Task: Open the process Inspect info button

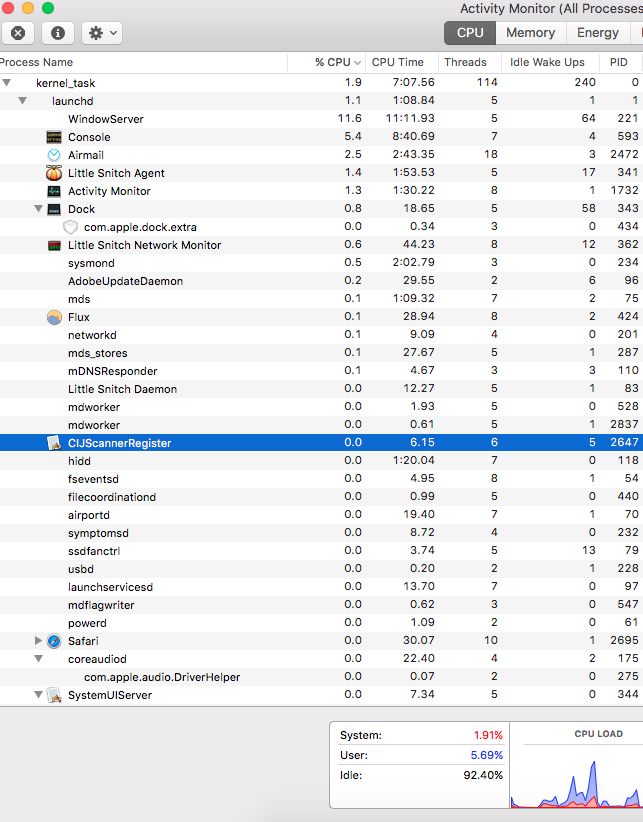Action: coord(58,33)
